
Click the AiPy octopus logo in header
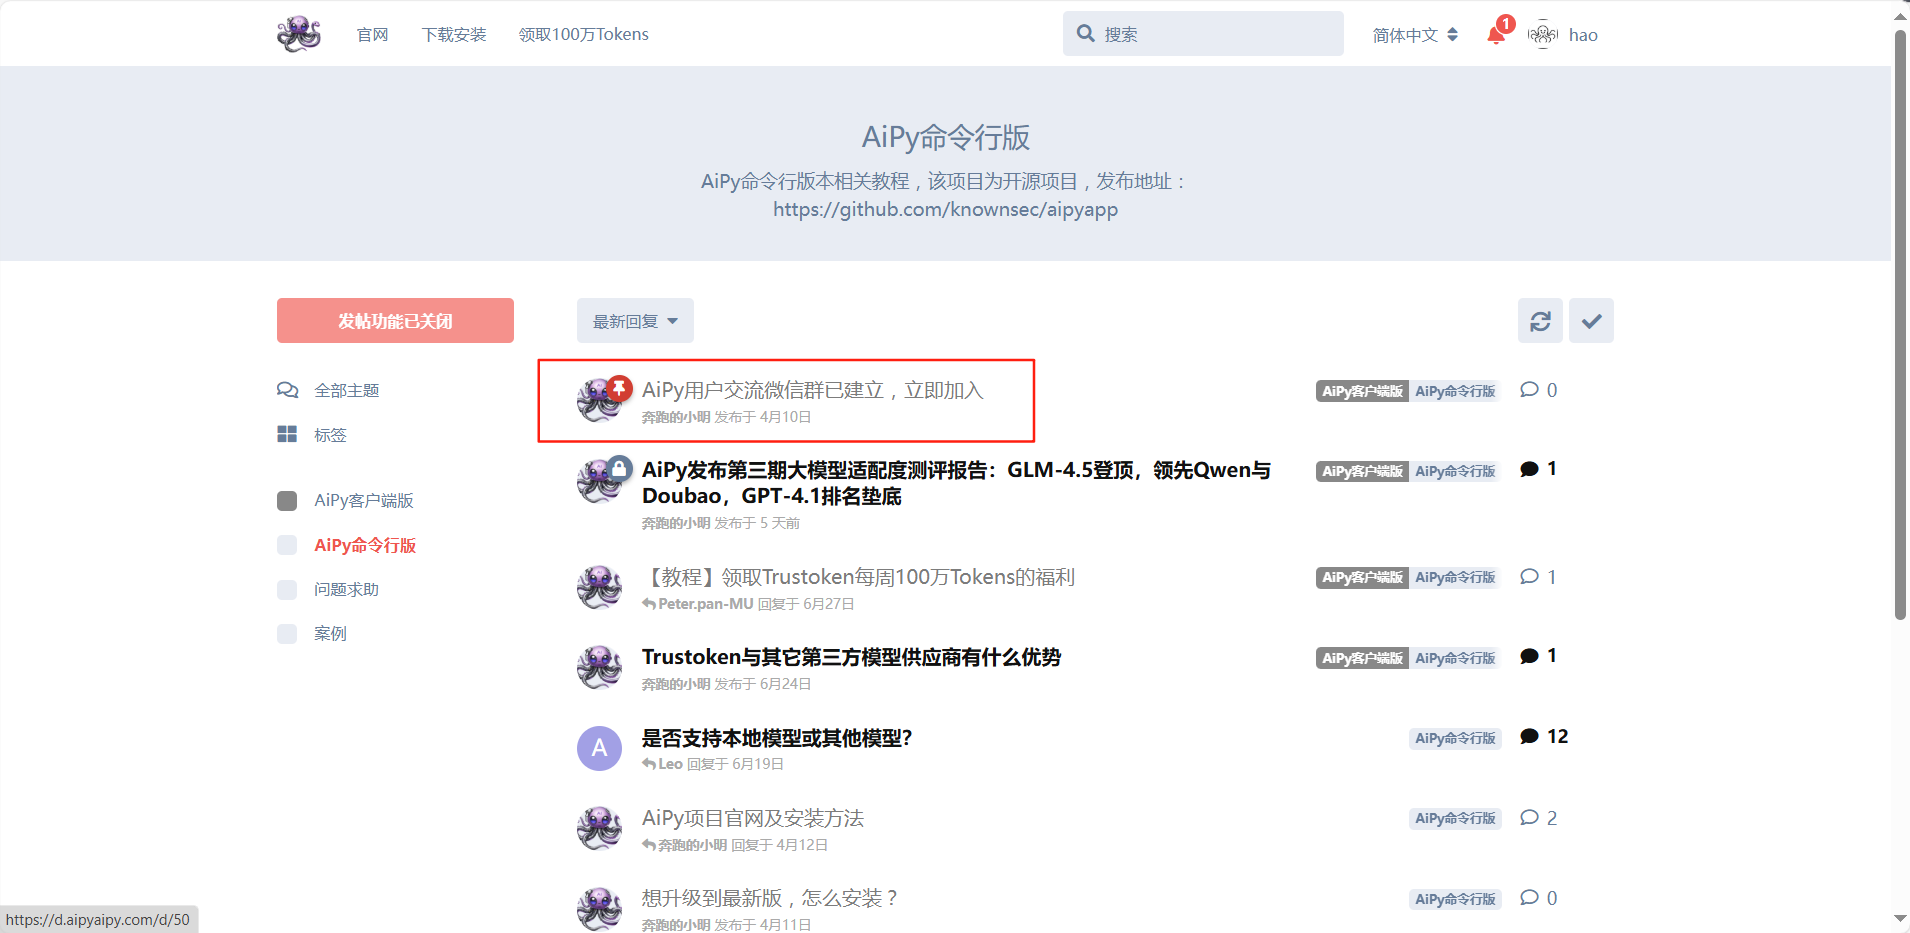tap(299, 34)
